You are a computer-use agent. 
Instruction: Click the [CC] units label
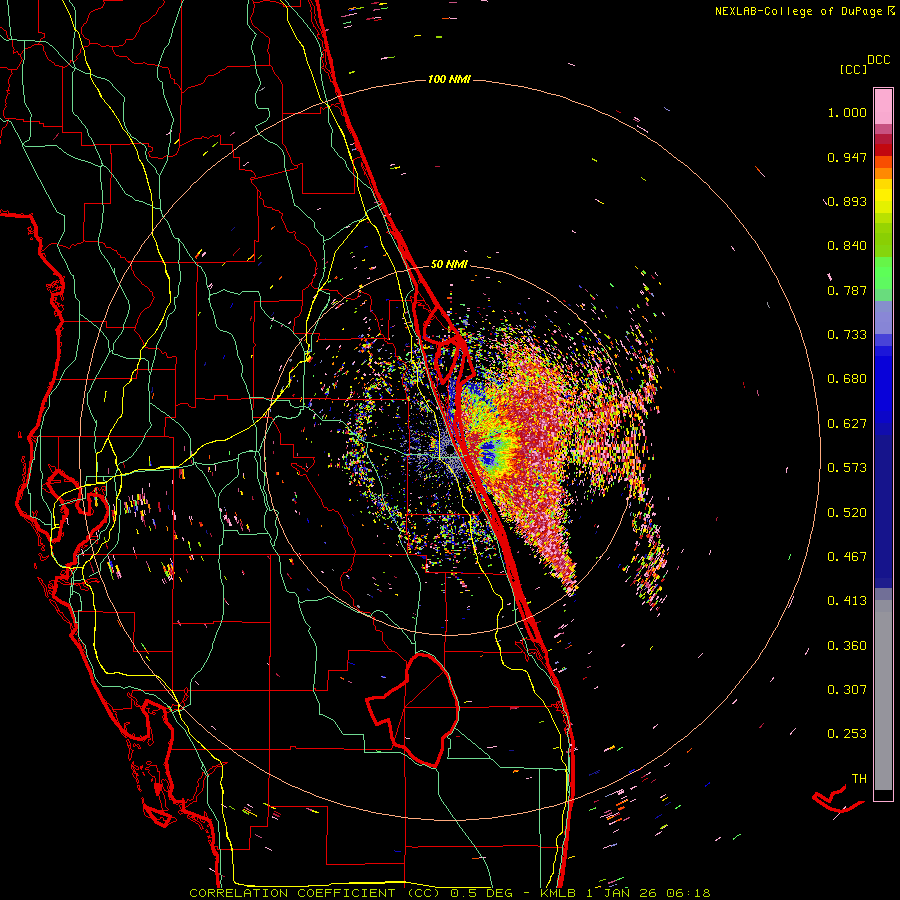pos(853,69)
